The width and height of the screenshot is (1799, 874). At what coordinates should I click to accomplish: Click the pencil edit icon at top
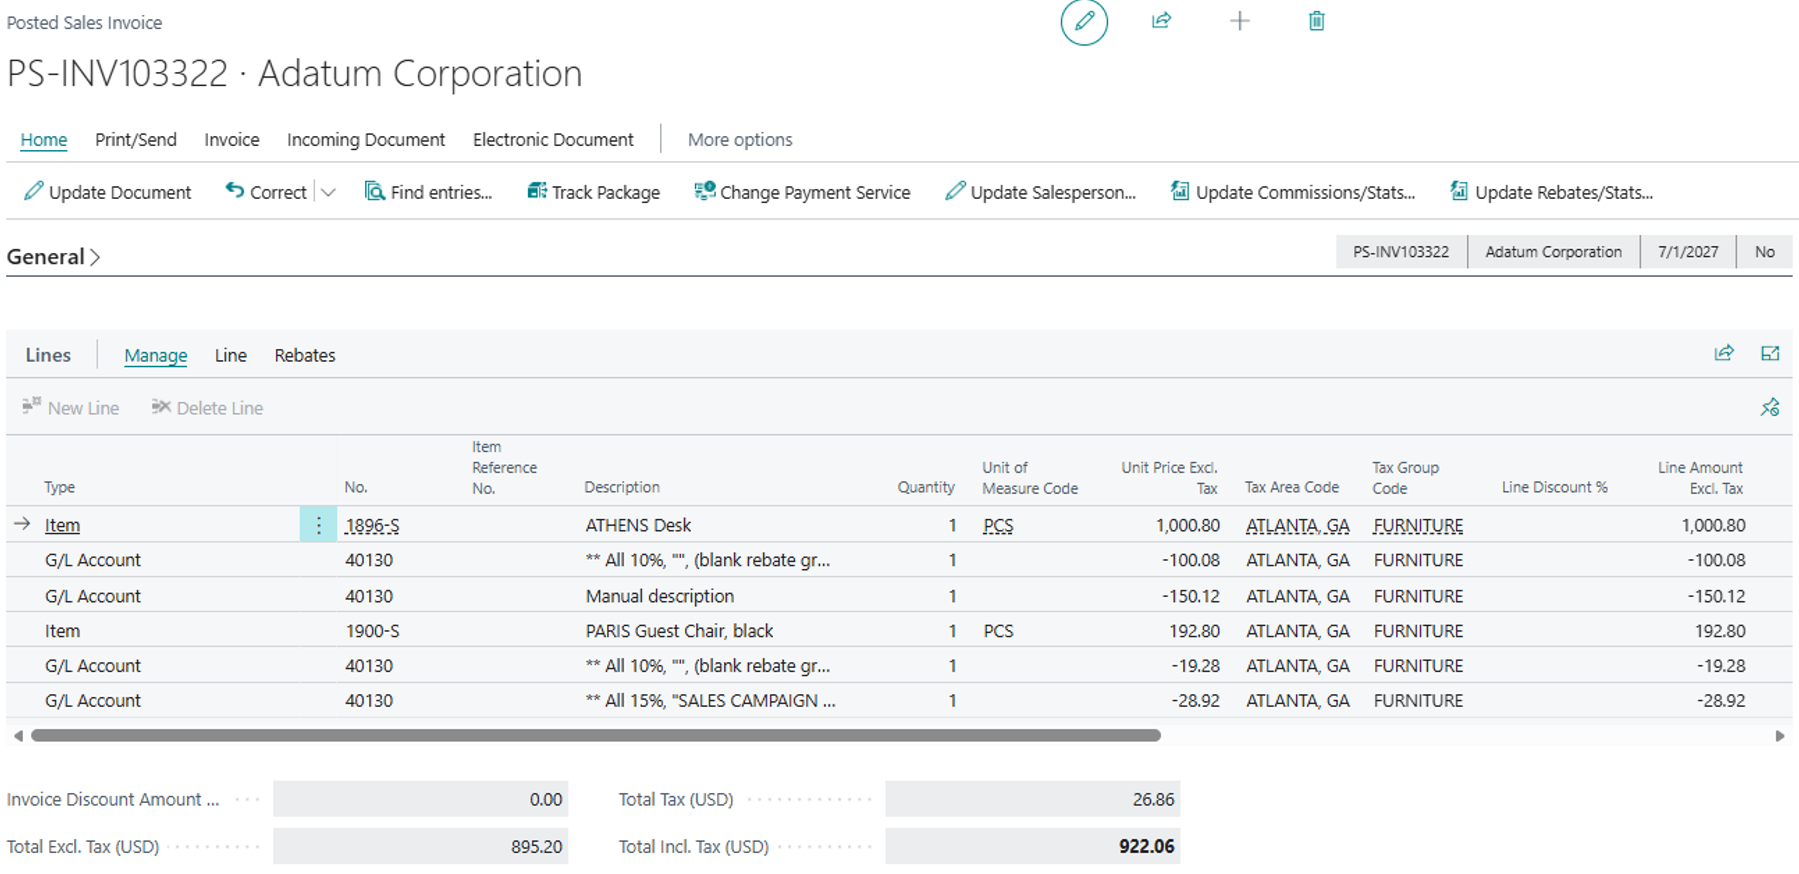(x=1084, y=22)
